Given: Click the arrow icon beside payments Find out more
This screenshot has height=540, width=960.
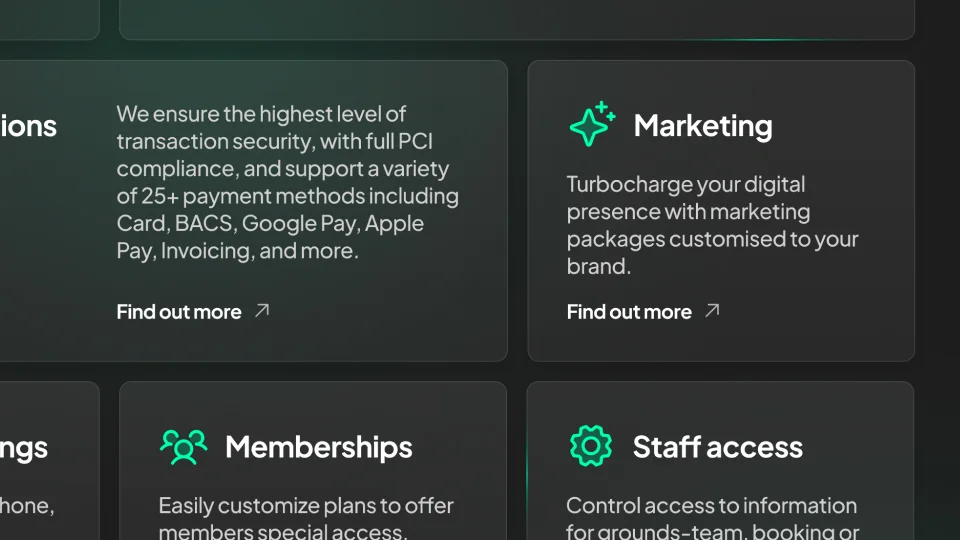Looking at the screenshot, I should (262, 311).
